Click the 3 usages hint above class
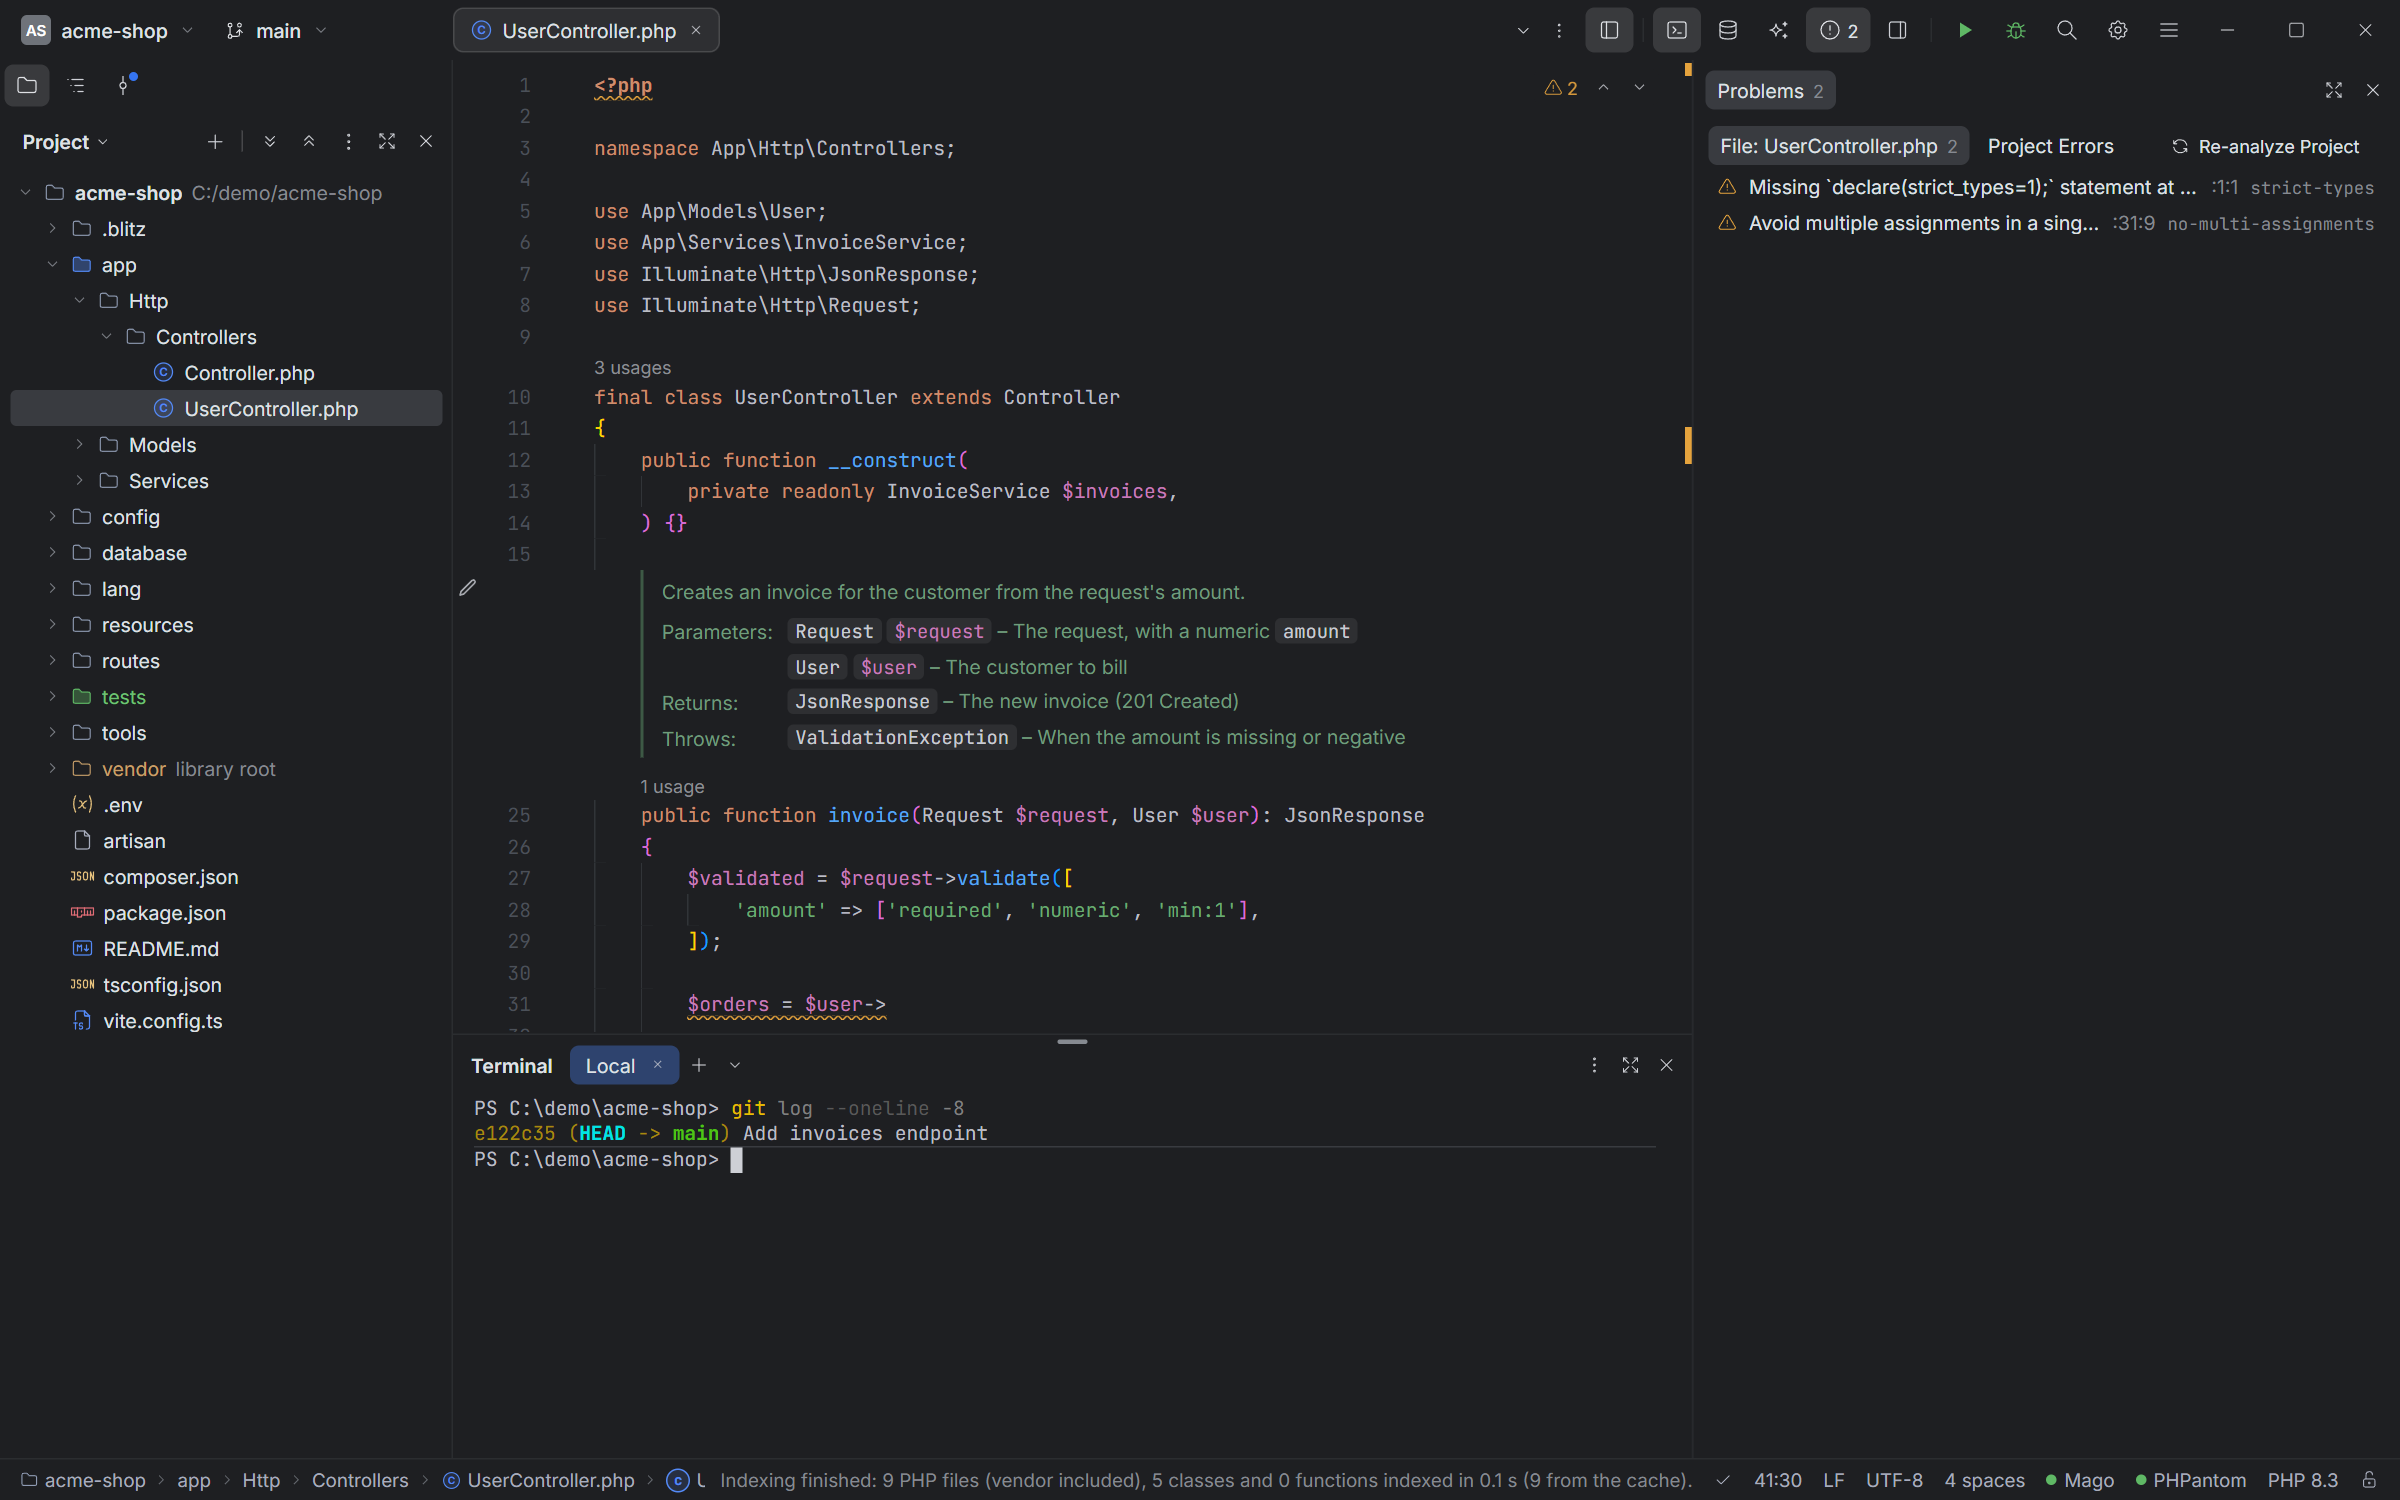 coord(632,368)
